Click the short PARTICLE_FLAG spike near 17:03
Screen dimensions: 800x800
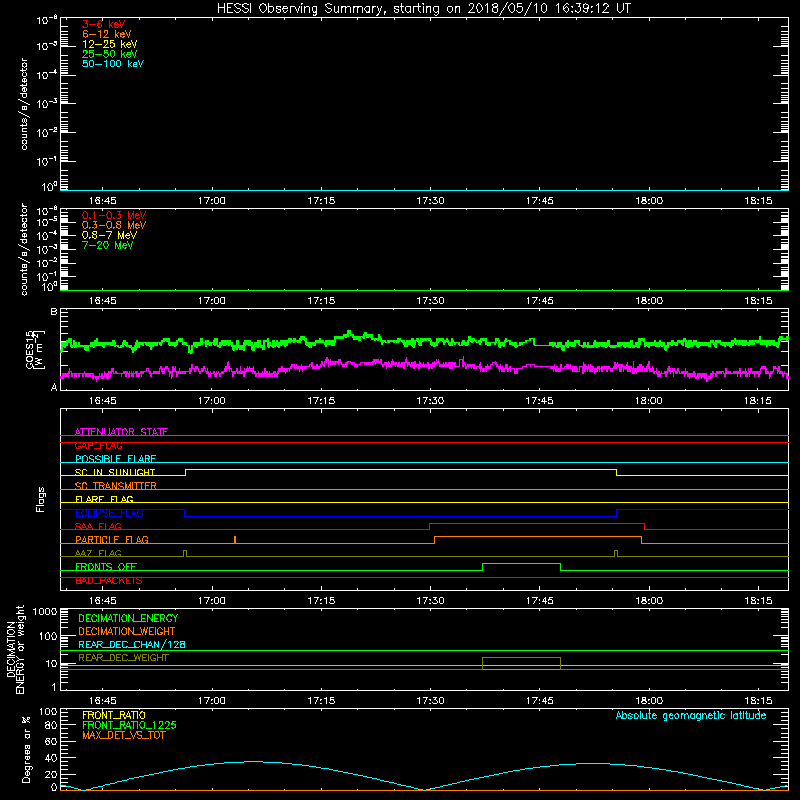[235, 539]
